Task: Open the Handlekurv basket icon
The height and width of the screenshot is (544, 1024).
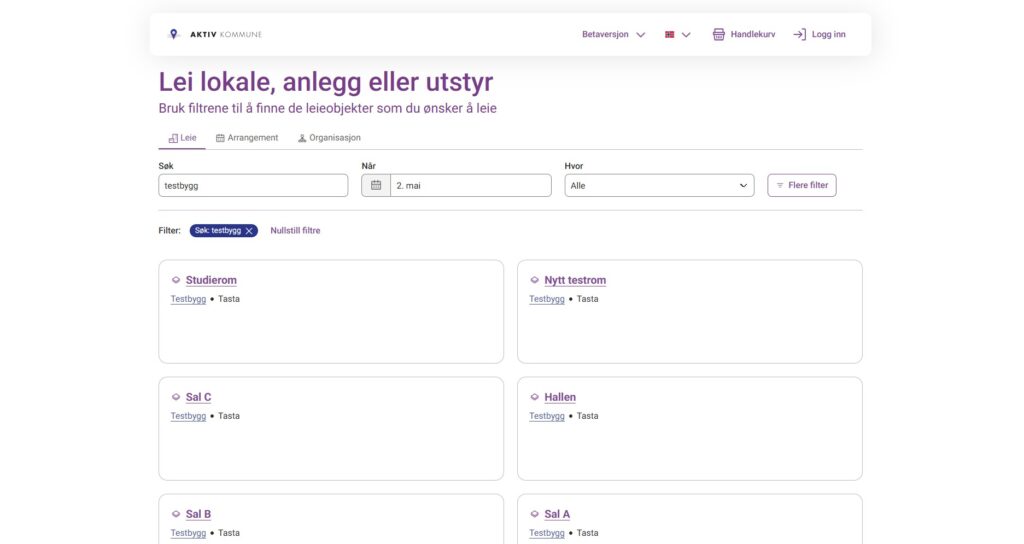Action: point(718,35)
